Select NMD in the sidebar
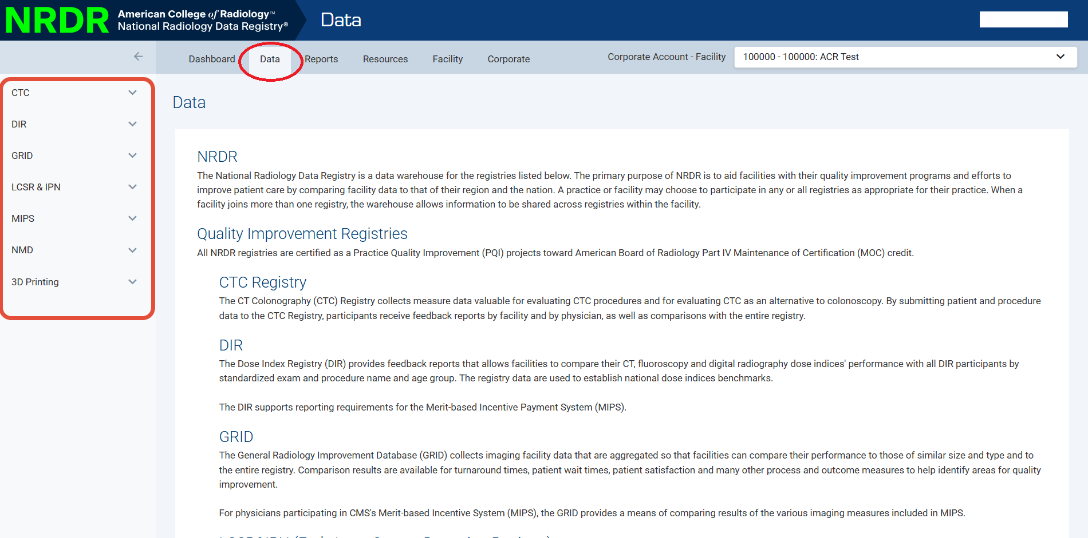 tap(22, 250)
